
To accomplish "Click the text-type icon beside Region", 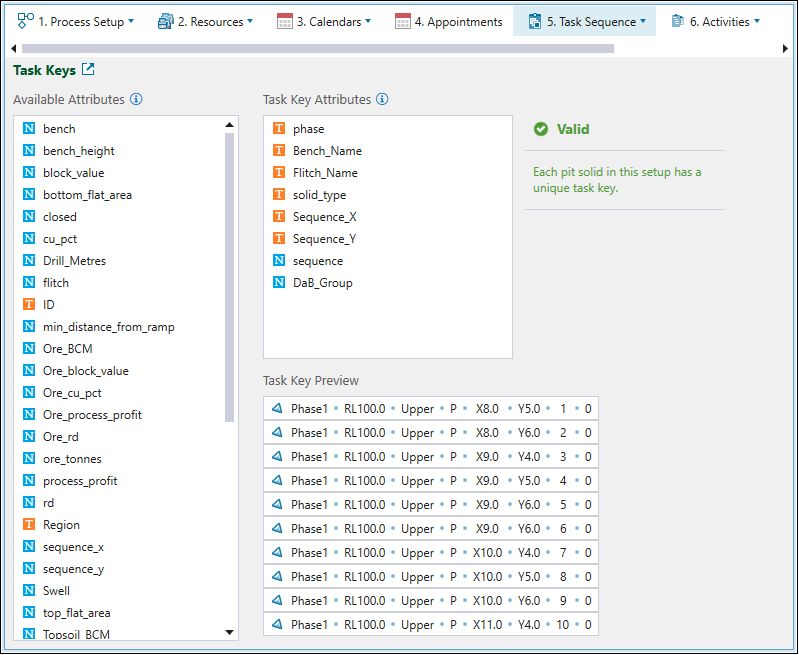I will (x=29, y=525).
